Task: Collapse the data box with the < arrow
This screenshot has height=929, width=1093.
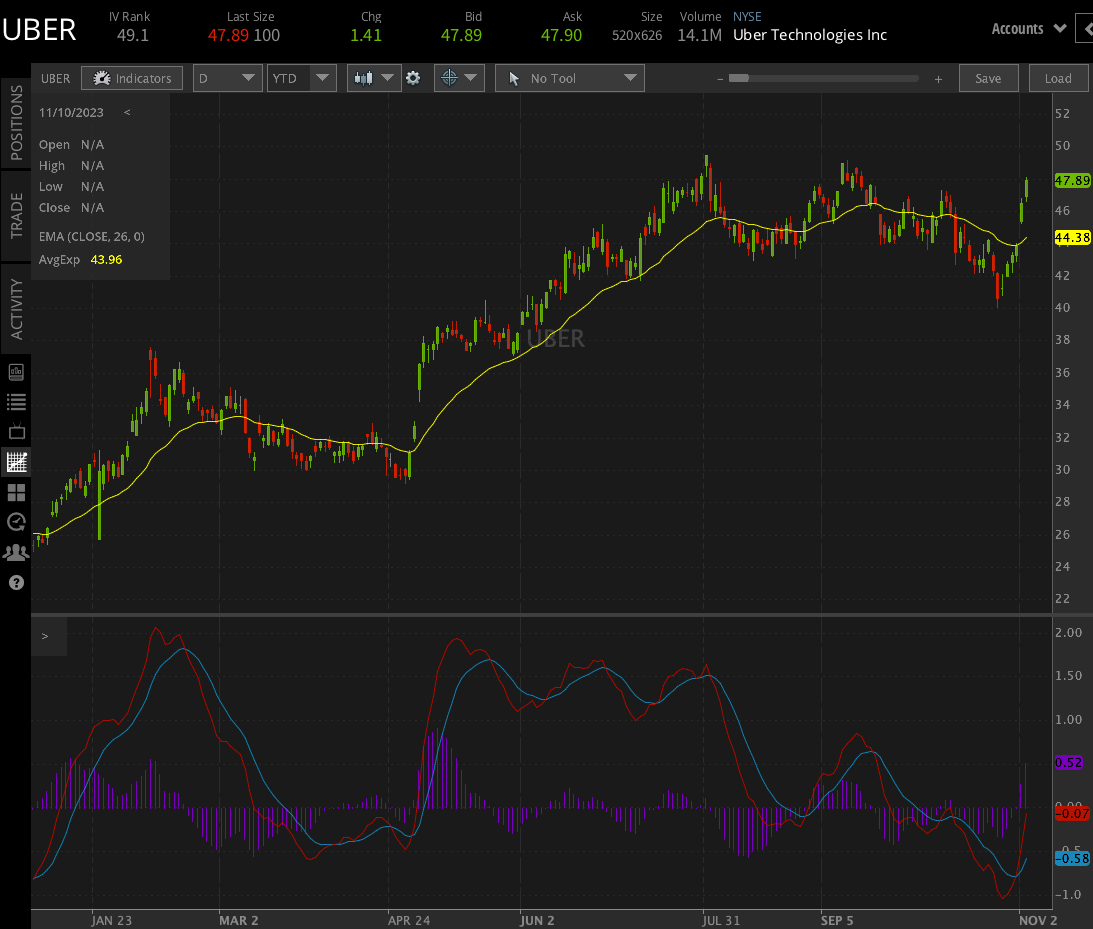Action: point(127,112)
